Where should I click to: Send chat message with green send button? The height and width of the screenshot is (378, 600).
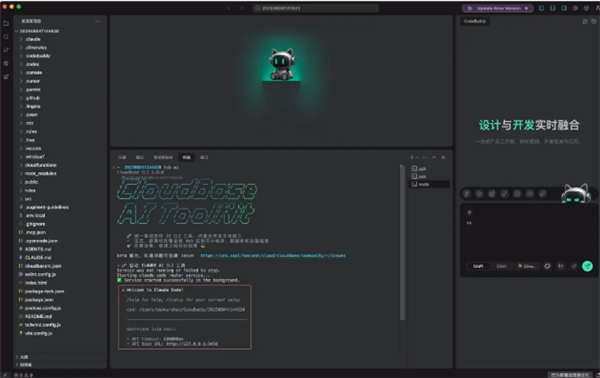587,266
